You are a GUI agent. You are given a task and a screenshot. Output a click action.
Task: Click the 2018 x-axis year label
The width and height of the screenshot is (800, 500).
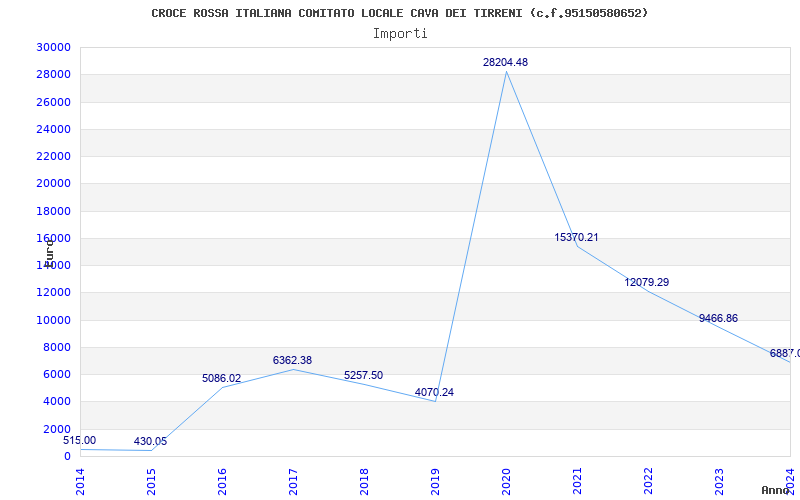tap(364, 482)
